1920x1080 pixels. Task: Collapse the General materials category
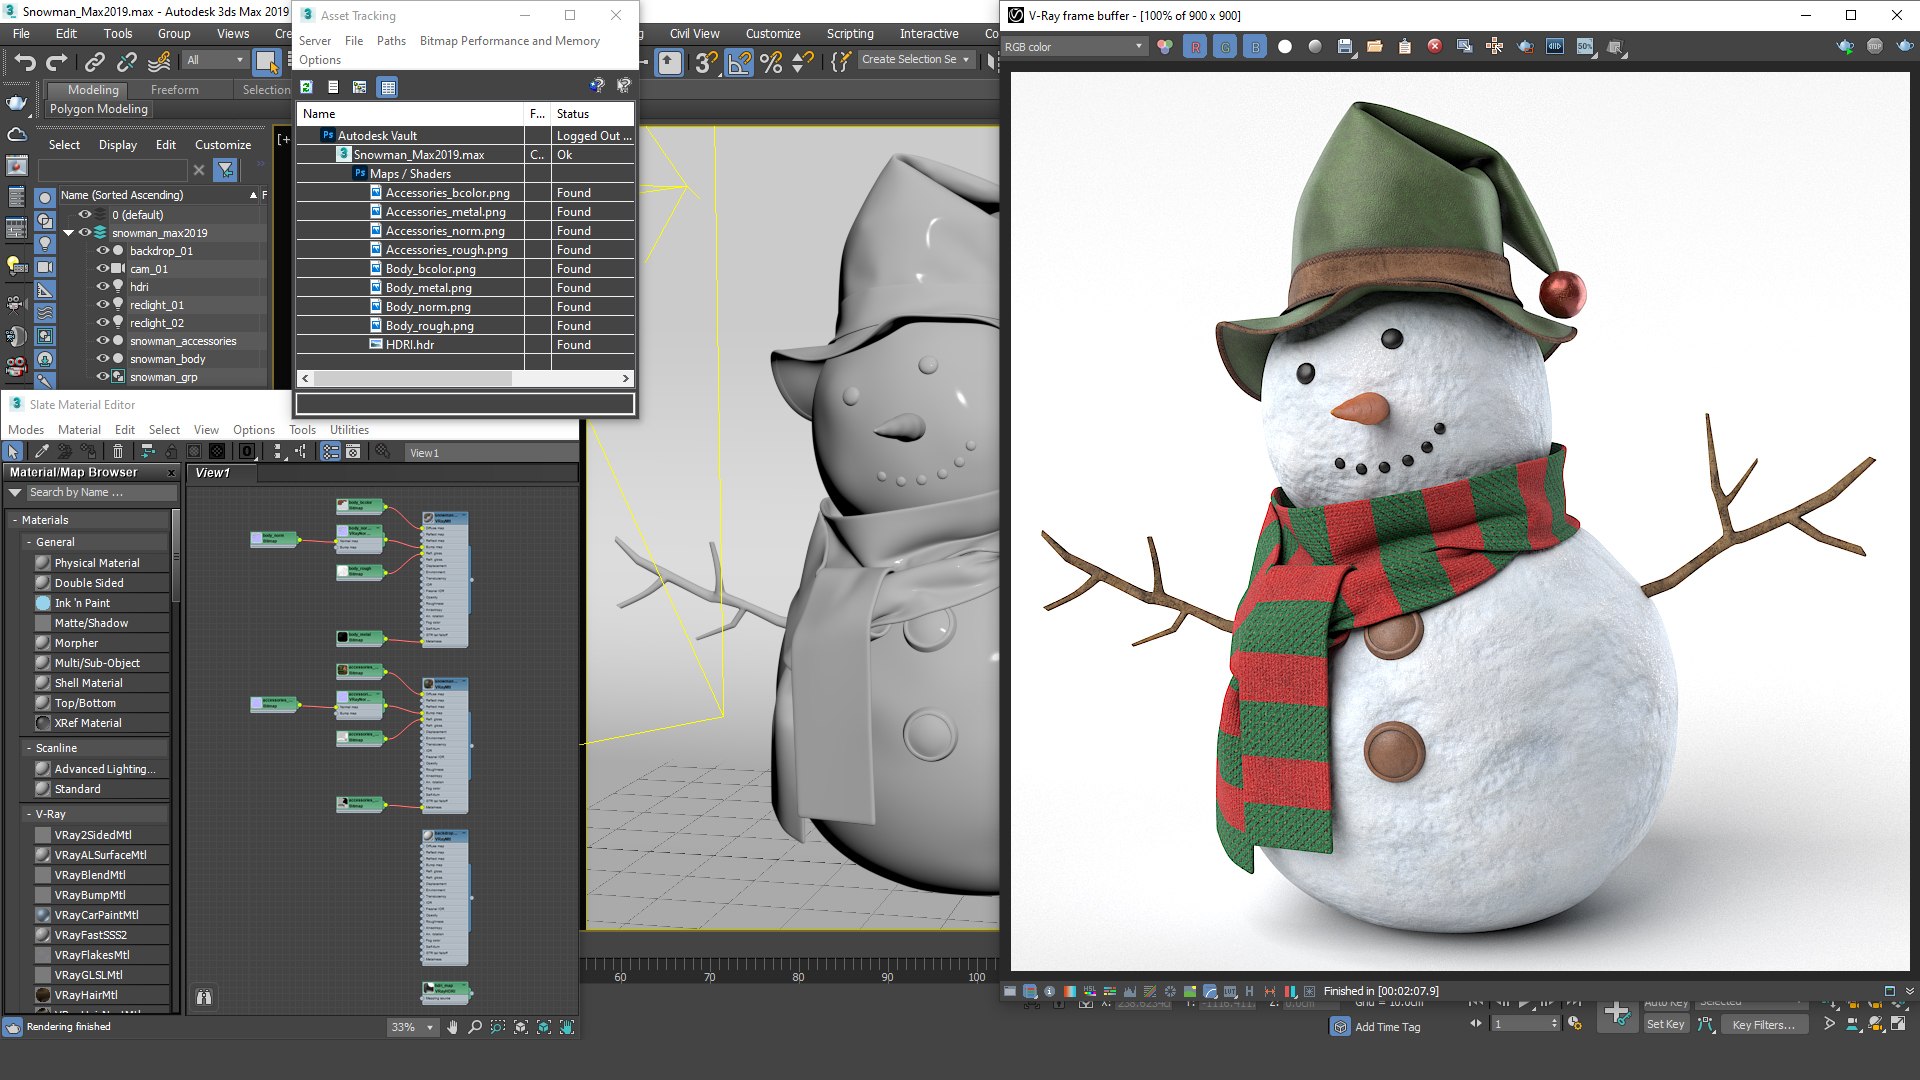pyautogui.click(x=28, y=542)
